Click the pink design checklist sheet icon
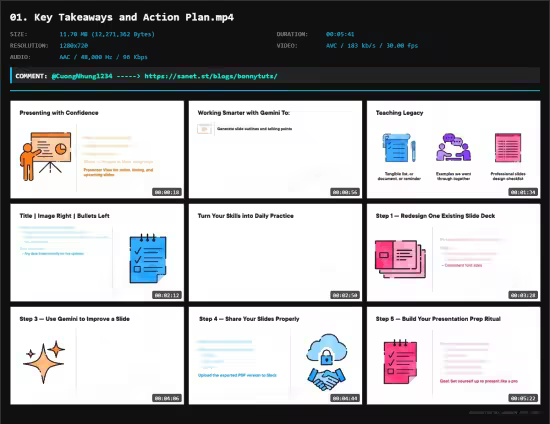The width and height of the screenshot is (550, 424). 508,148
